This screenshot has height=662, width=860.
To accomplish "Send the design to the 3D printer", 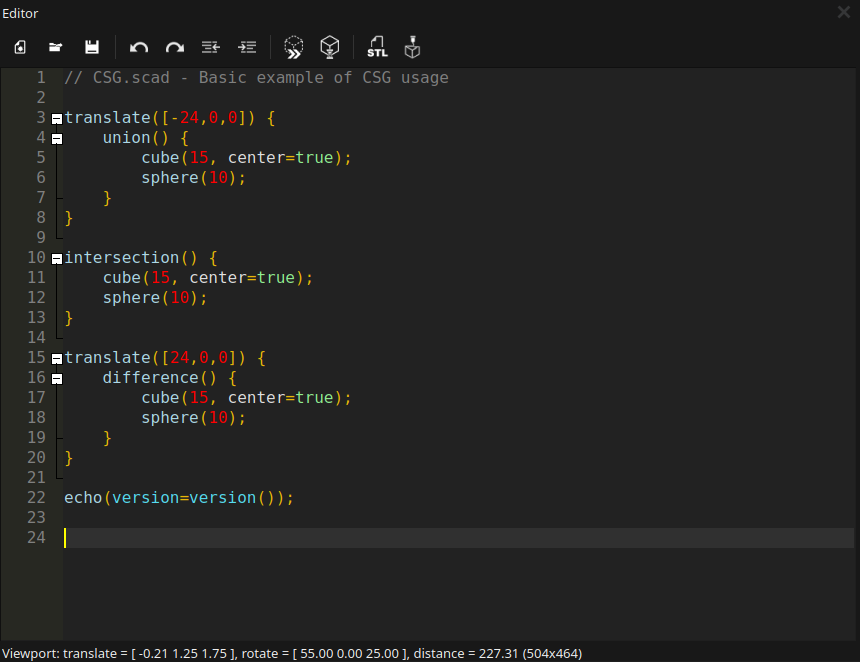I will pyautogui.click(x=412, y=47).
